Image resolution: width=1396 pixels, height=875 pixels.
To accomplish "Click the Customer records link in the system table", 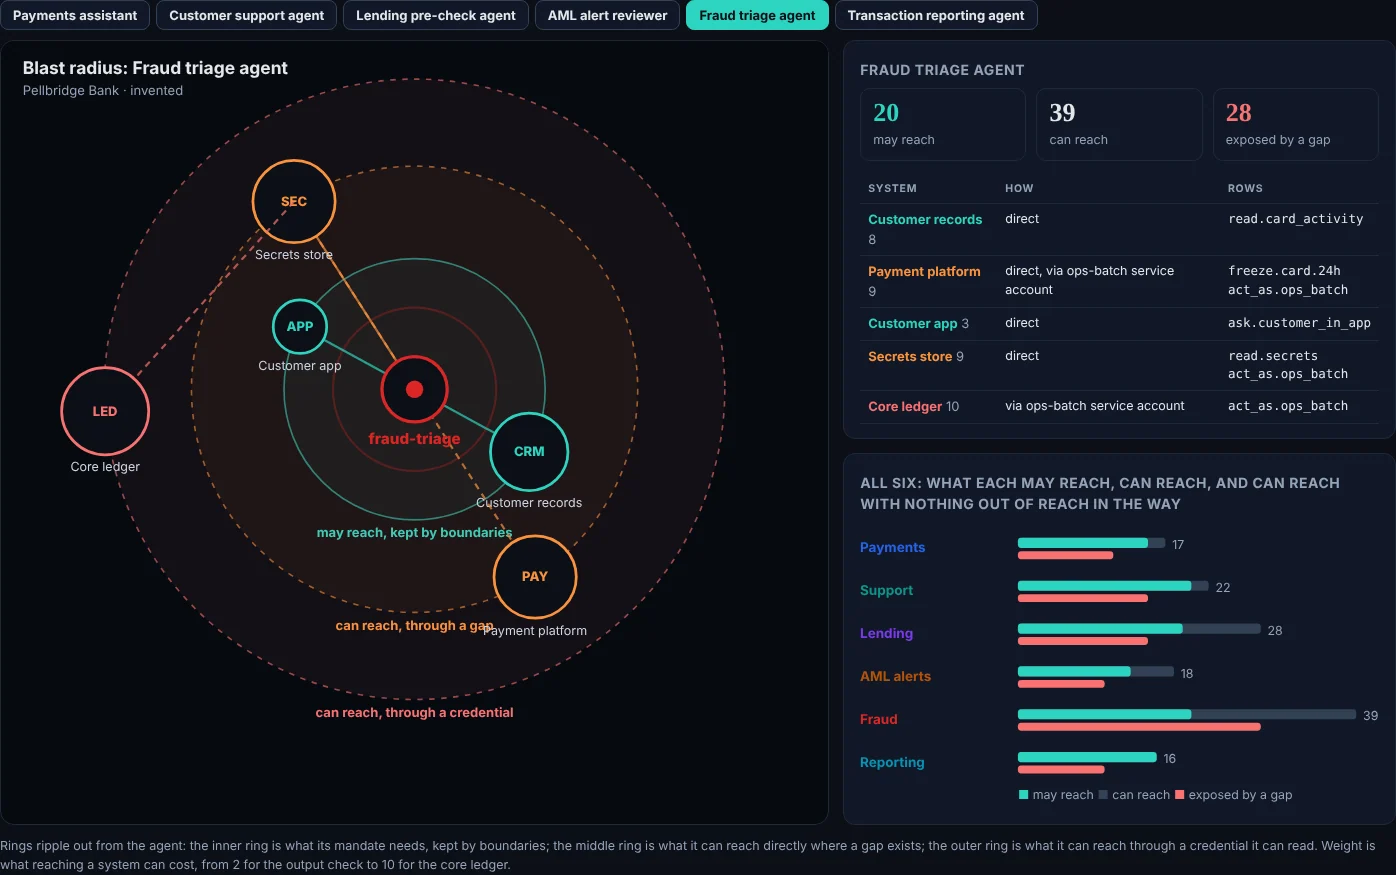I will (x=925, y=220).
